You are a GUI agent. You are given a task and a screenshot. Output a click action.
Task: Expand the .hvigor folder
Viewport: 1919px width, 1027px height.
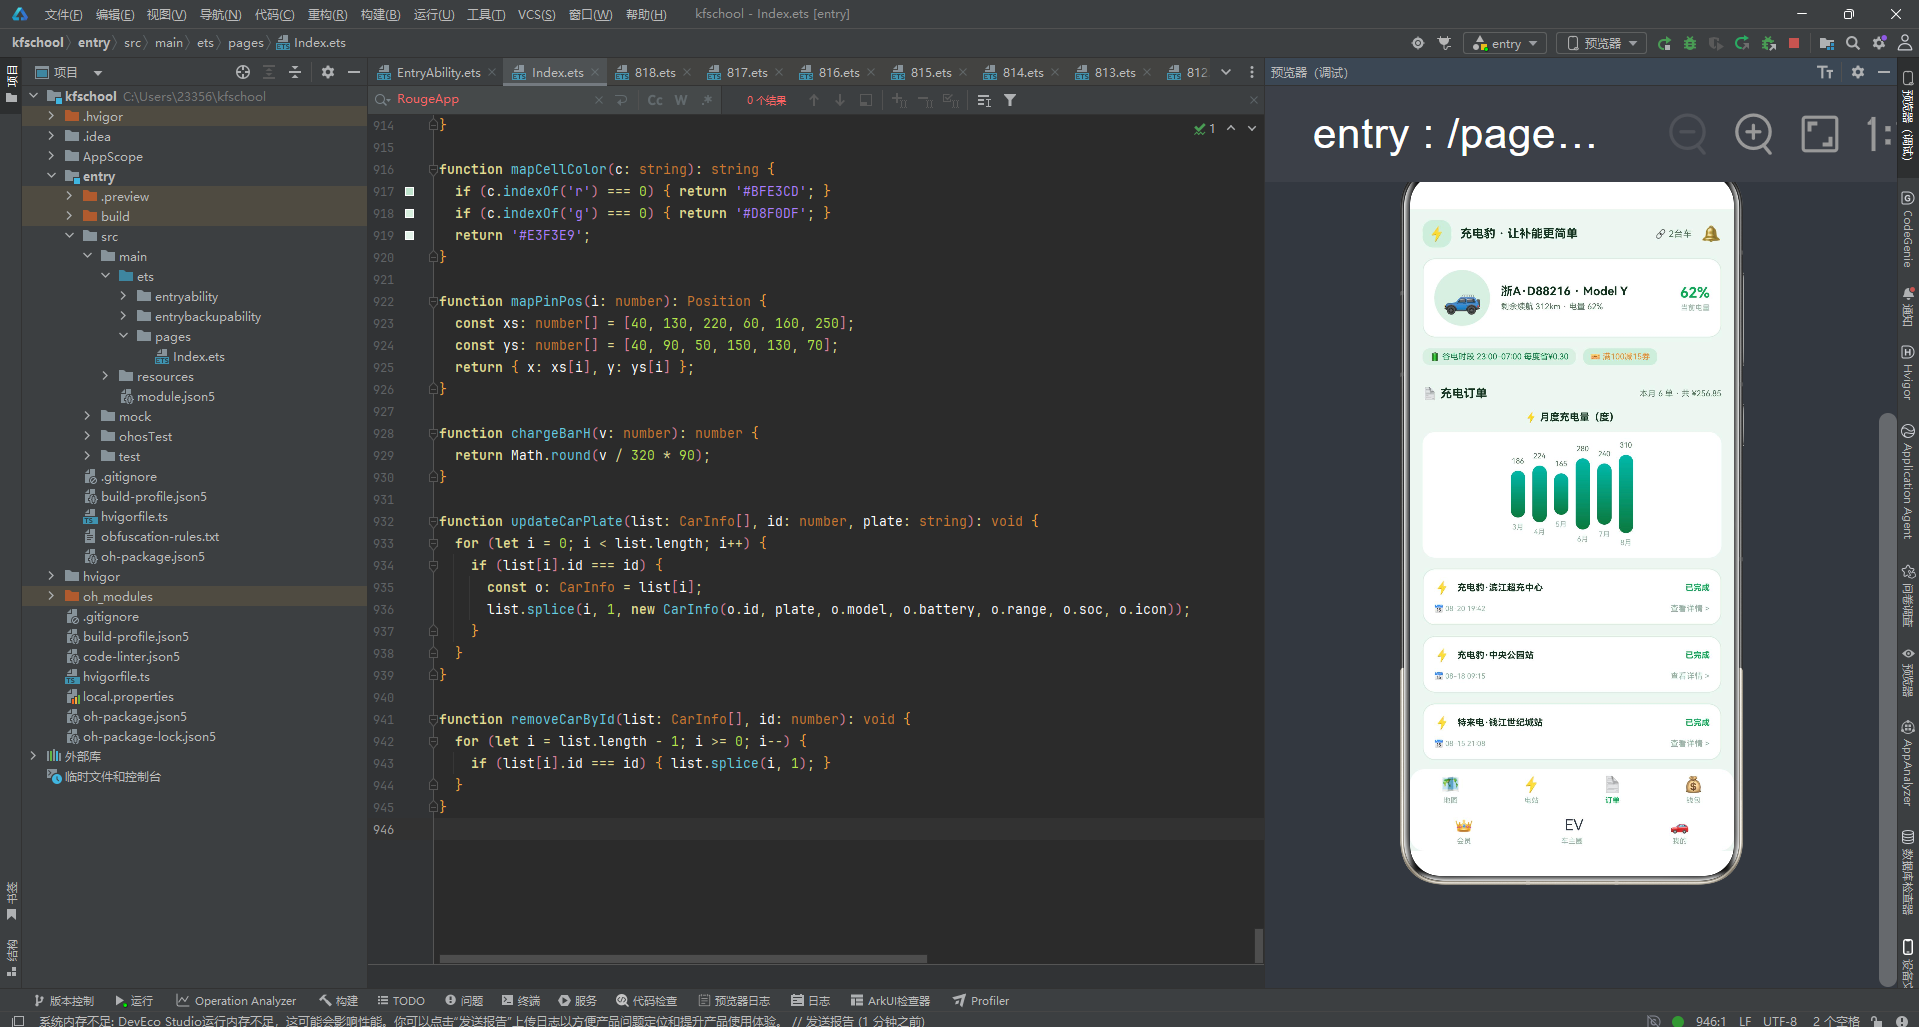51,116
